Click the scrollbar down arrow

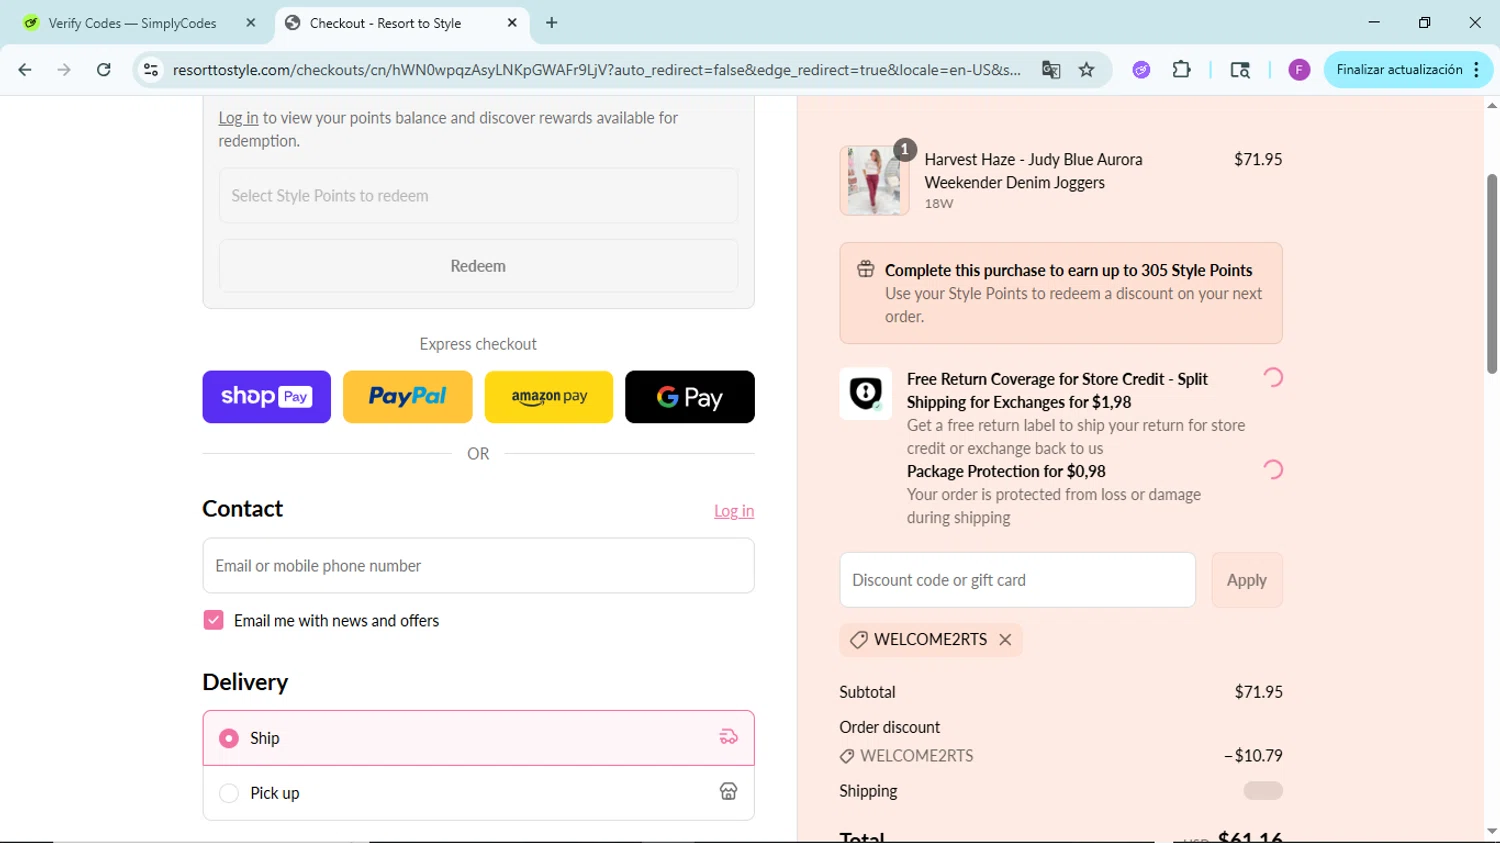click(x=1492, y=831)
